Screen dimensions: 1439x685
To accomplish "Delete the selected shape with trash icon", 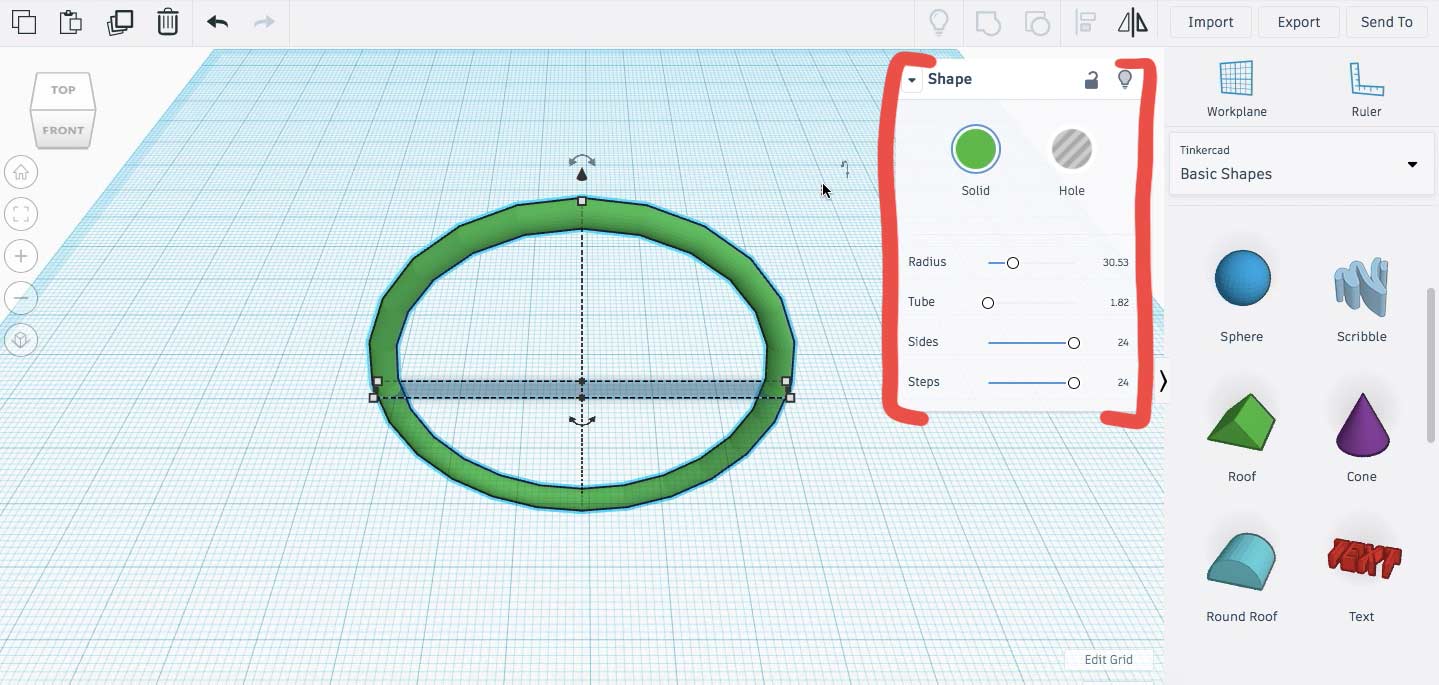I will (x=168, y=22).
